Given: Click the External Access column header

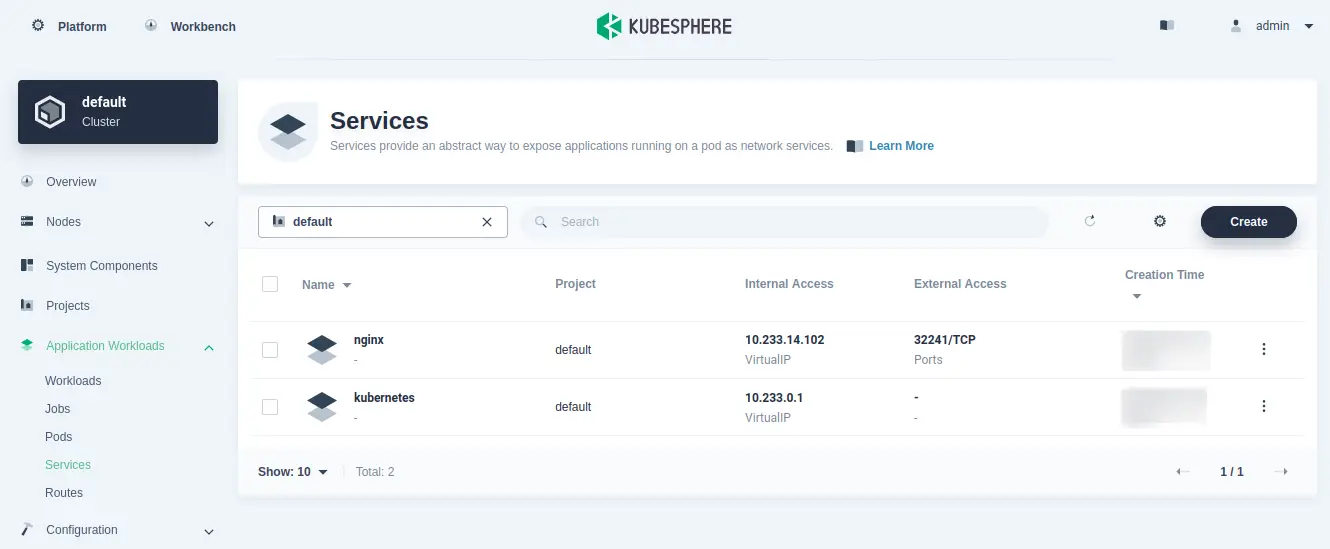Looking at the screenshot, I should 960,284.
